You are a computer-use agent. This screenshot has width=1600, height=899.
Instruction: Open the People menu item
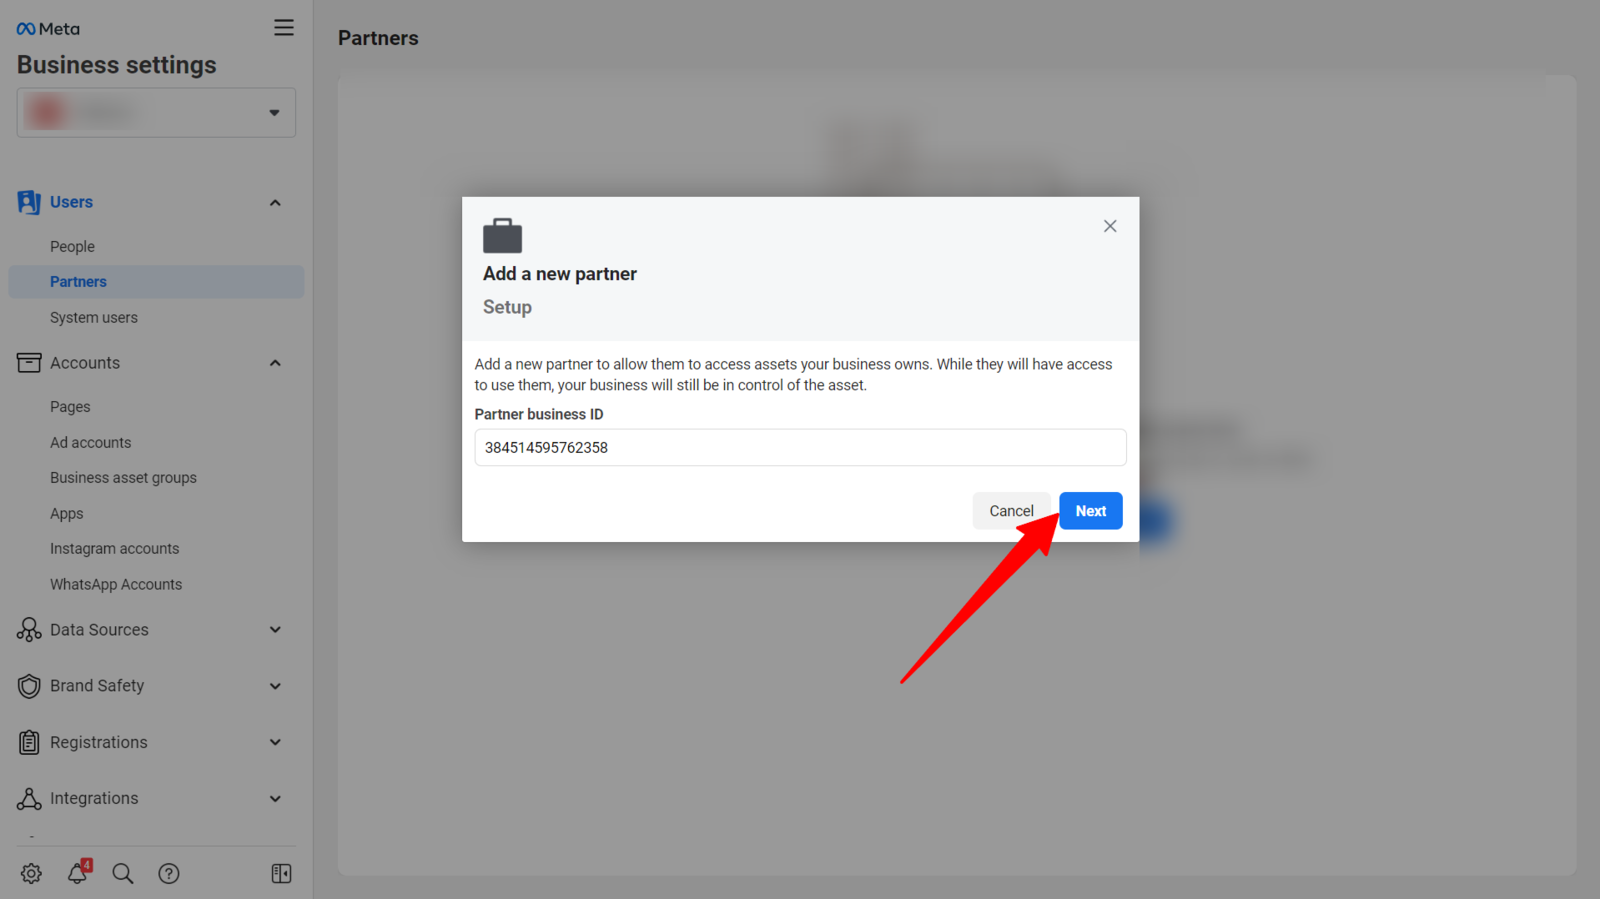(72, 246)
